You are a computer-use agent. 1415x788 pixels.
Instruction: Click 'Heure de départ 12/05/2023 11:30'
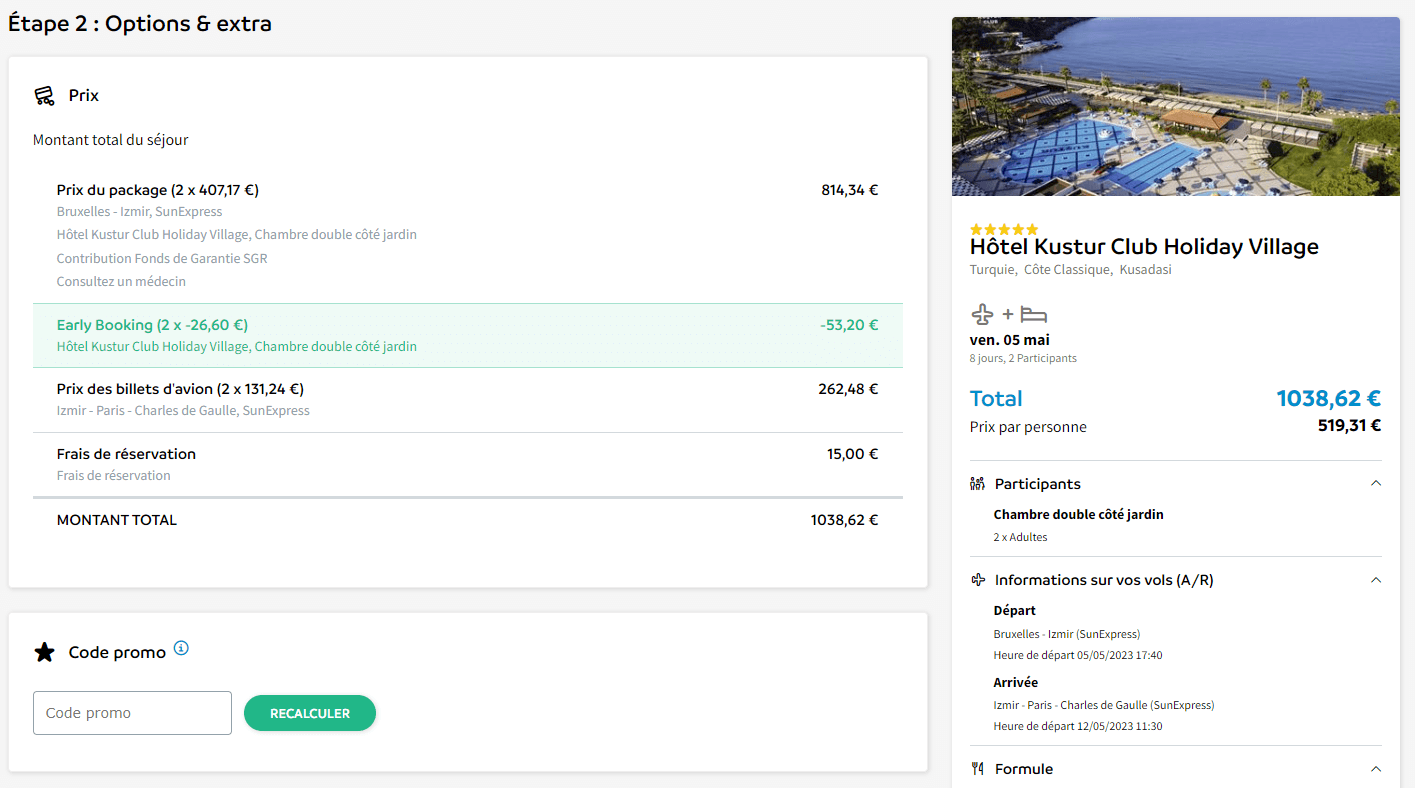click(1078, 727)
